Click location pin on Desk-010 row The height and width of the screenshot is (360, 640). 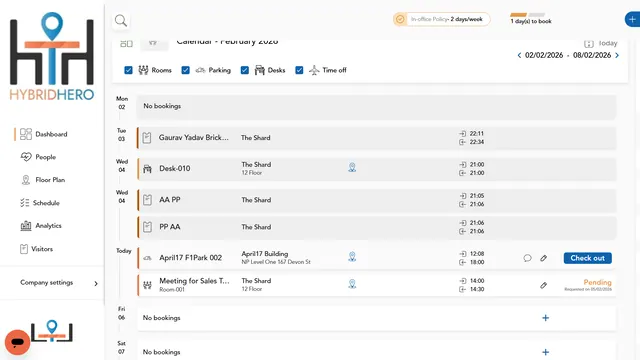click(x=352, y=167)
